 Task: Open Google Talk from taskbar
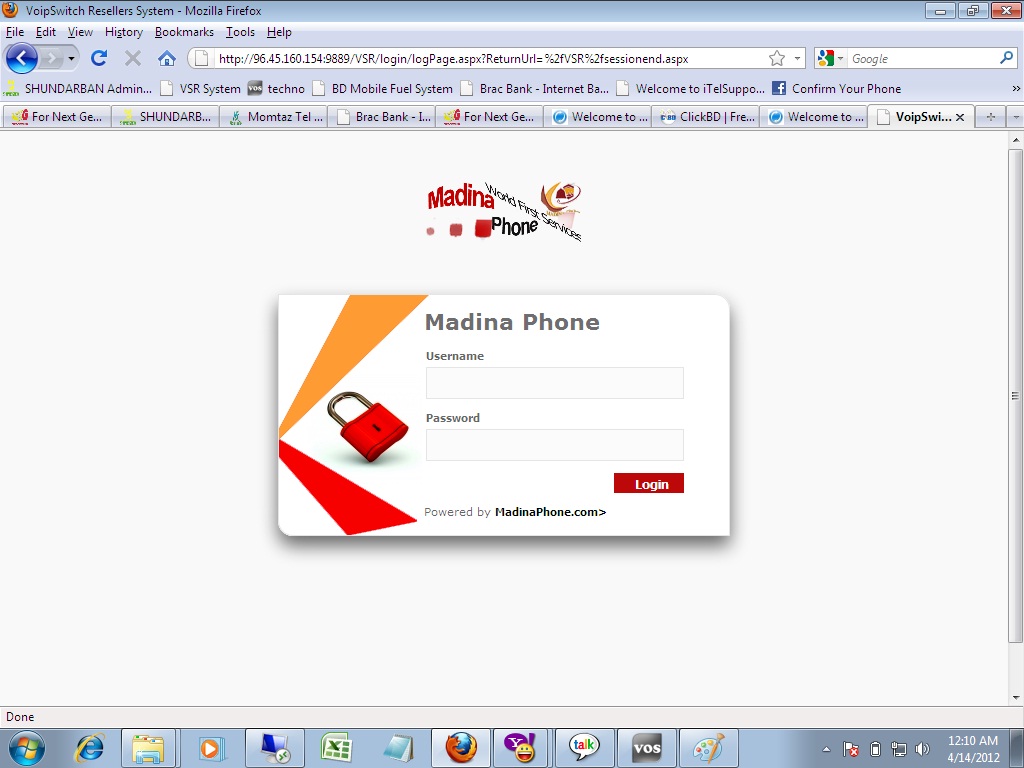click(584, 748)
